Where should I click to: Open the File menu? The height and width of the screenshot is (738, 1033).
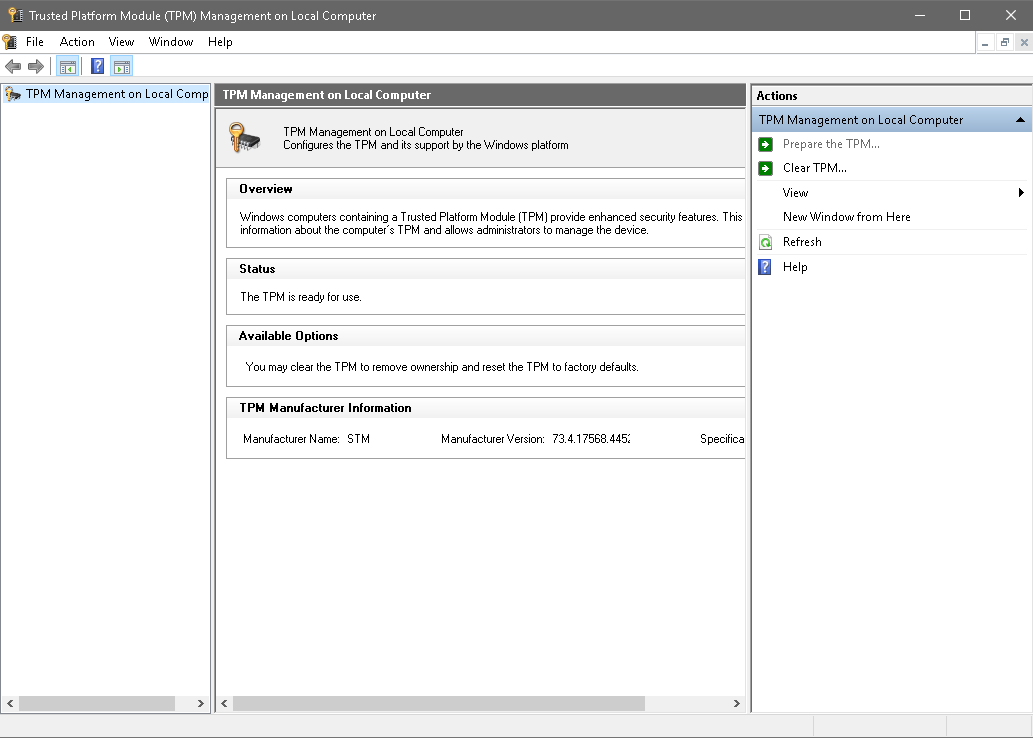click(x=35, y=42)
